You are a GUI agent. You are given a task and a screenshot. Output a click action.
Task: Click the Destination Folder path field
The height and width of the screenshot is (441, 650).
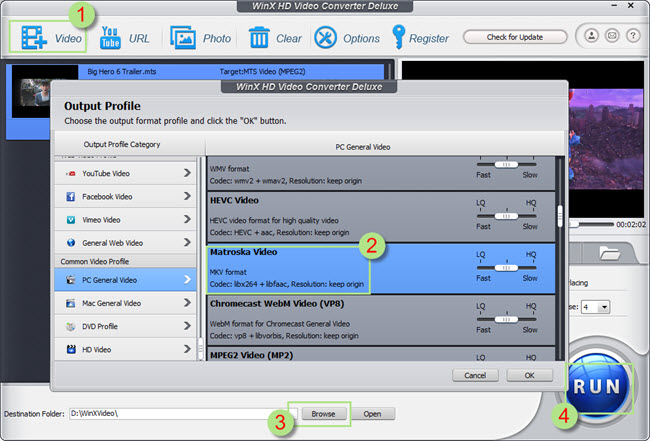[183, 414]
